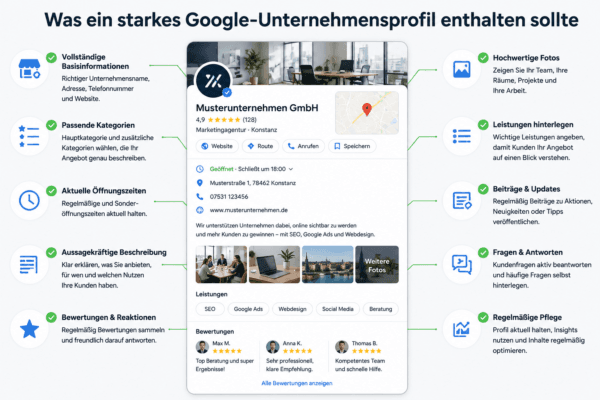Click the phone number 07531 123456
Viewport: 600px width, 400px height.
pyautogui.click(x=229, y=197)
